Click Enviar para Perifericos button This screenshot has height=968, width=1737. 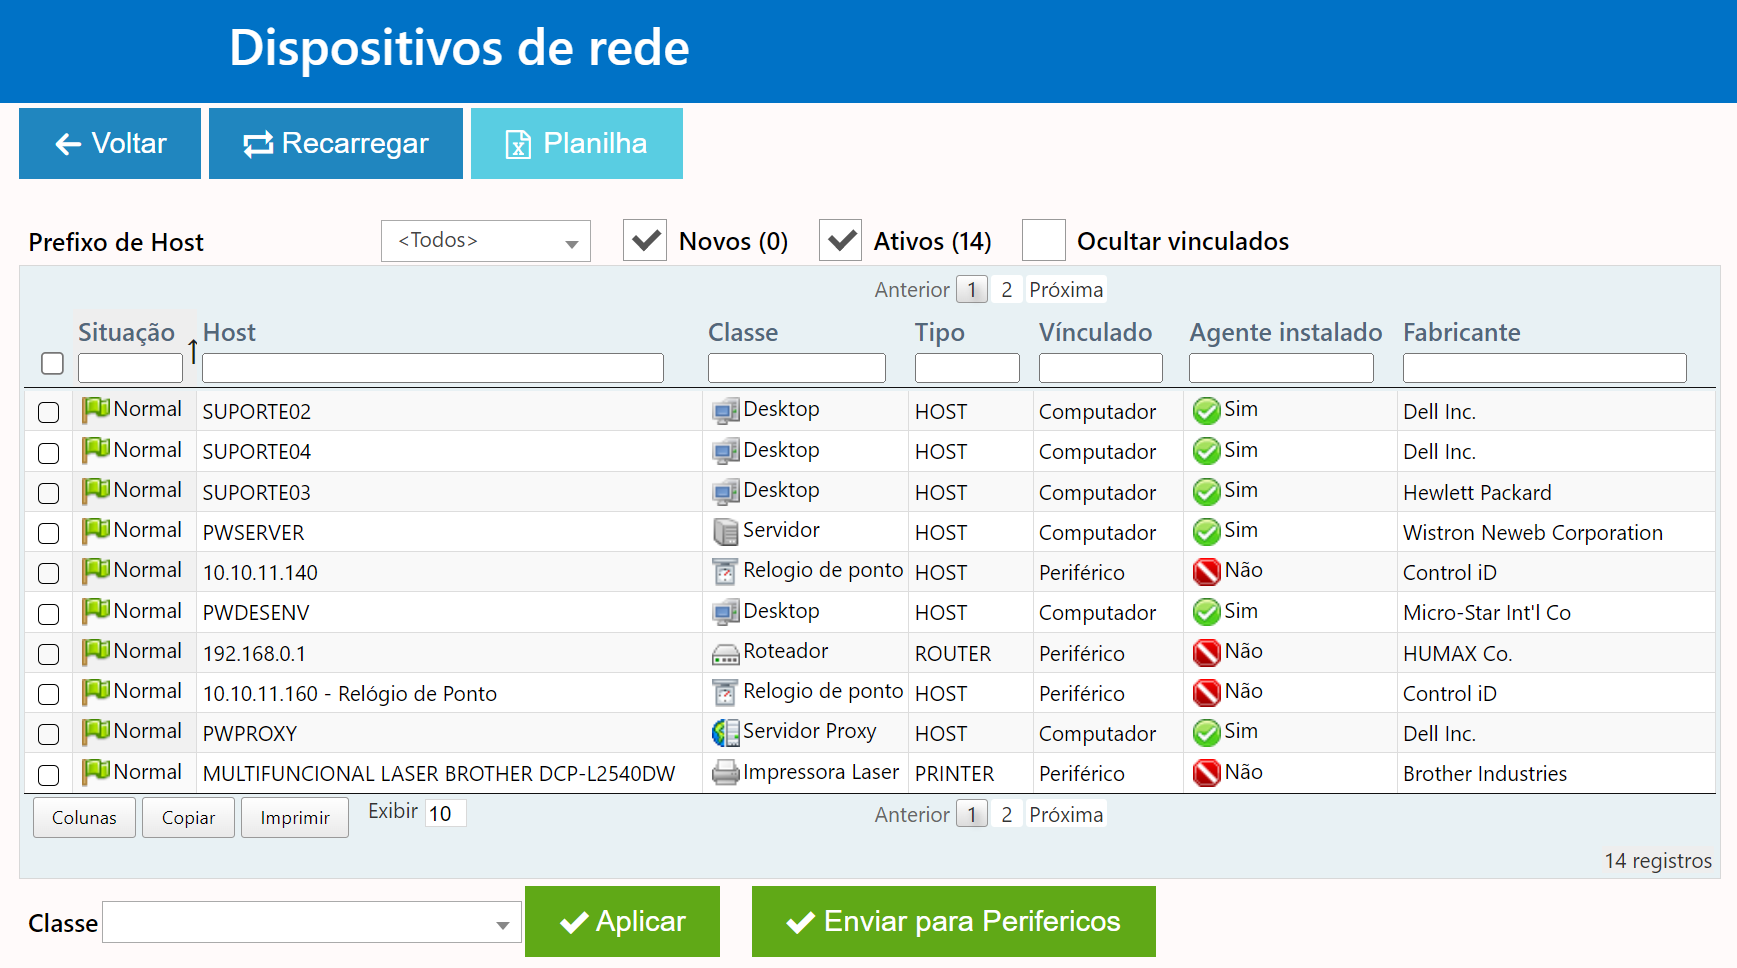(x=954, y=922)
